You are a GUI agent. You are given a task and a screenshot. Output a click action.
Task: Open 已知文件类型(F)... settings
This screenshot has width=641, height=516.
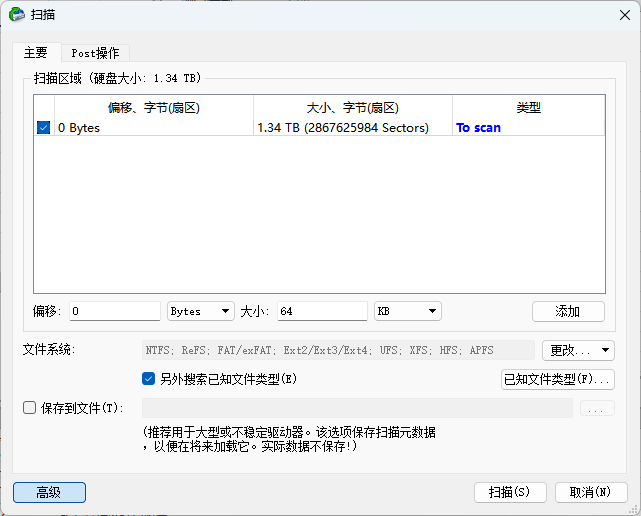pos(558,379)
